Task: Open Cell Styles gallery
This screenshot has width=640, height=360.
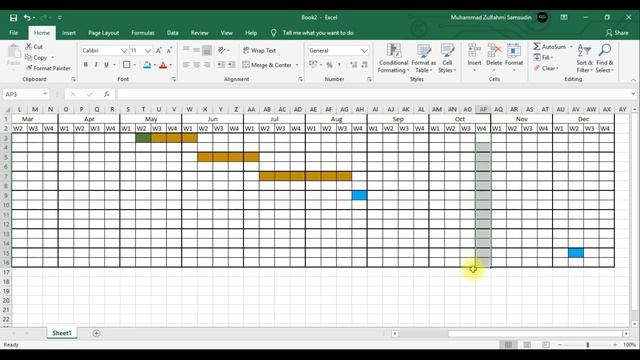Action: [x=447, y=58]
